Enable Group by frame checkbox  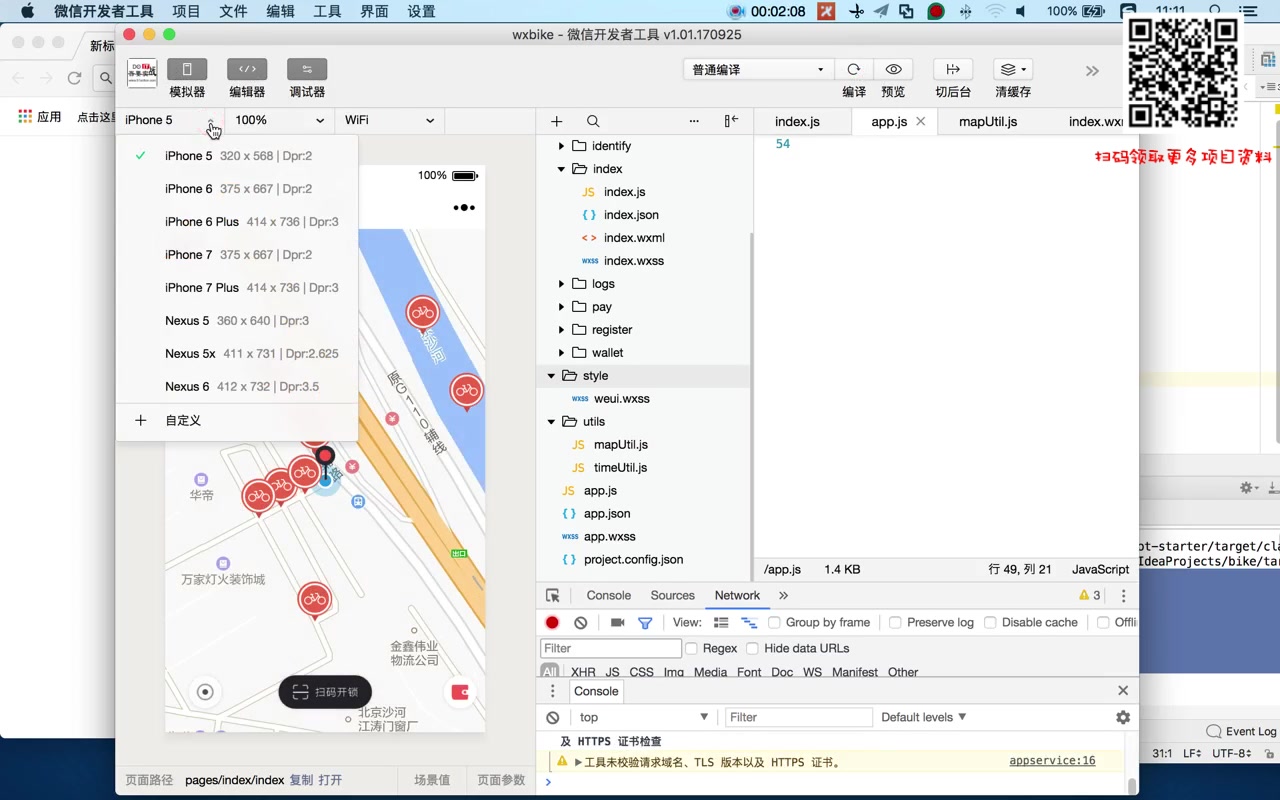pyautogui.click(x=774, y=622)
